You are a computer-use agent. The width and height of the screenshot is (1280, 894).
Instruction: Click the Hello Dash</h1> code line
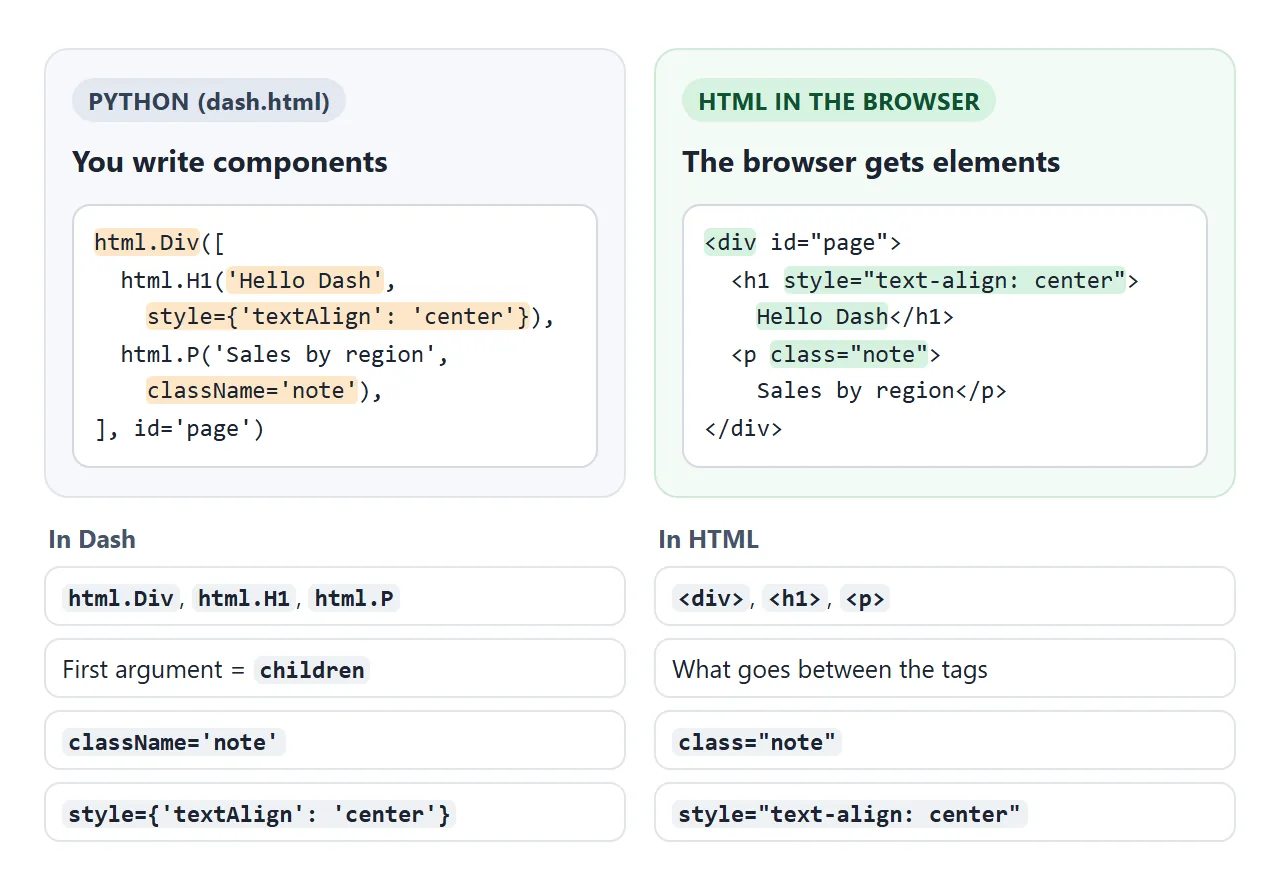[855, 317]
